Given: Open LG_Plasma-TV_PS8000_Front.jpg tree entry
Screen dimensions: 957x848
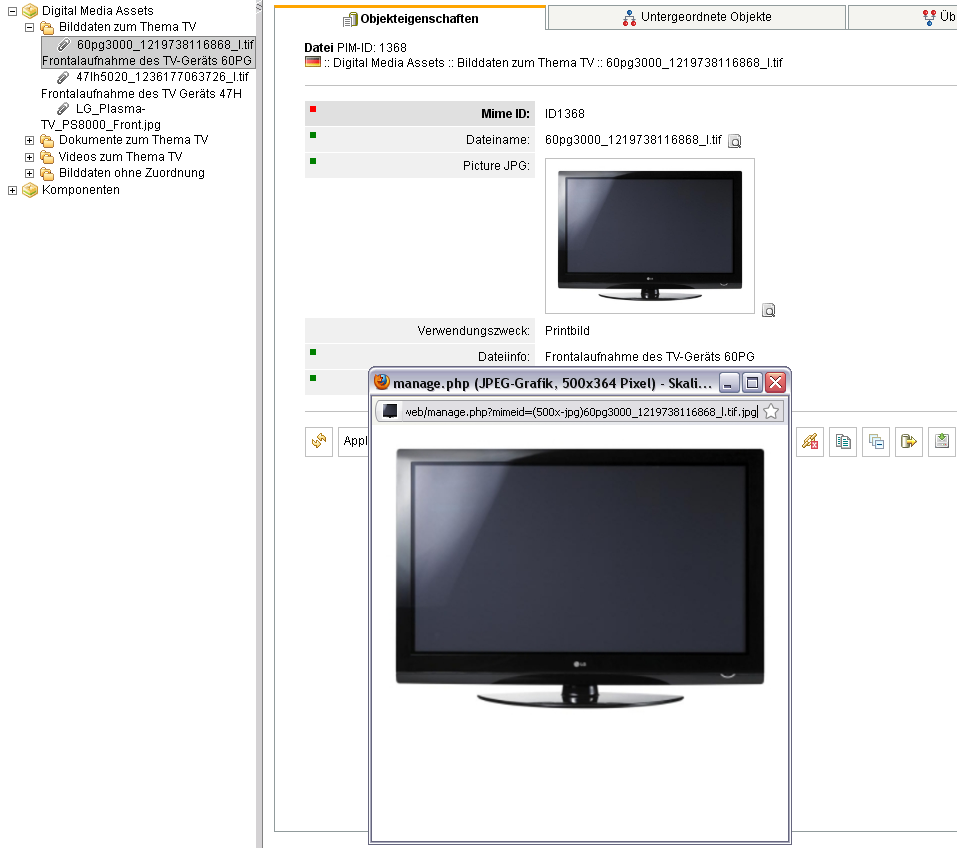Looking at the screenshot, I should click(x=110, y=109).
